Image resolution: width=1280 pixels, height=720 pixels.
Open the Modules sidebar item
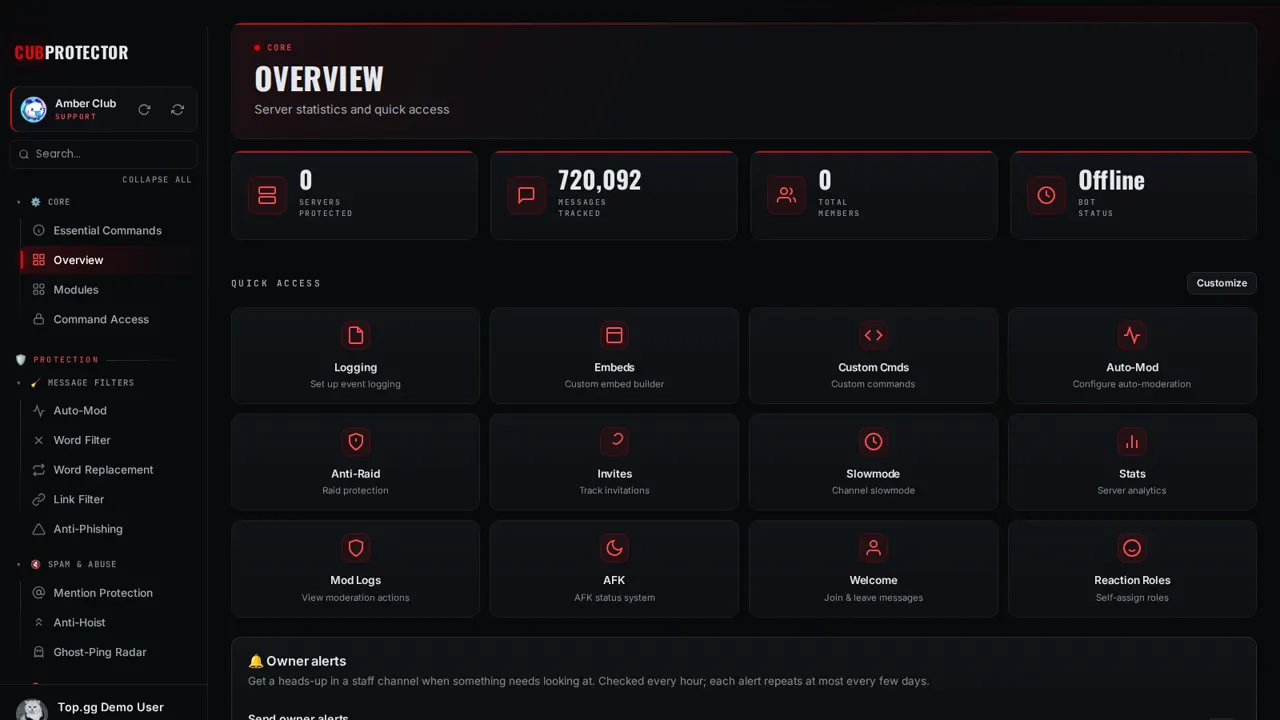(x=108, y=290)
